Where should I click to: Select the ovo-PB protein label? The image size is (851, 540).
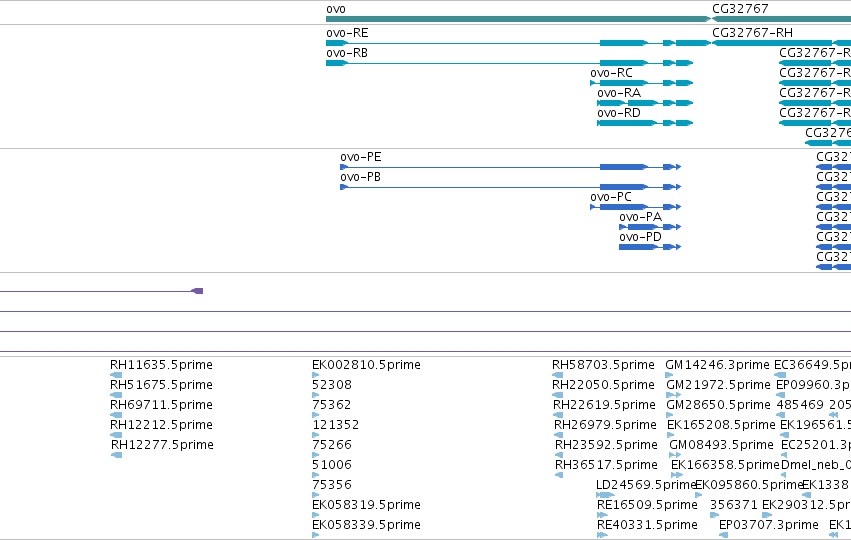coord(360,177)
